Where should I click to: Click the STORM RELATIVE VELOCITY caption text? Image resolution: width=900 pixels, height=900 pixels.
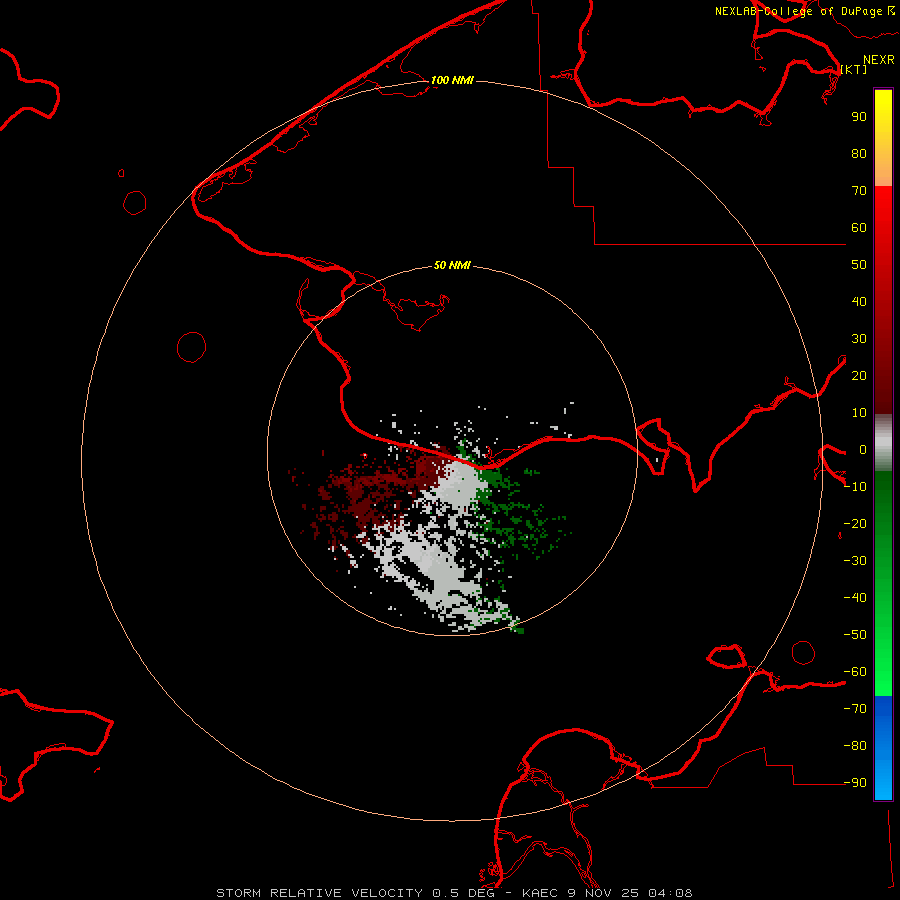[x=322, y=893]
